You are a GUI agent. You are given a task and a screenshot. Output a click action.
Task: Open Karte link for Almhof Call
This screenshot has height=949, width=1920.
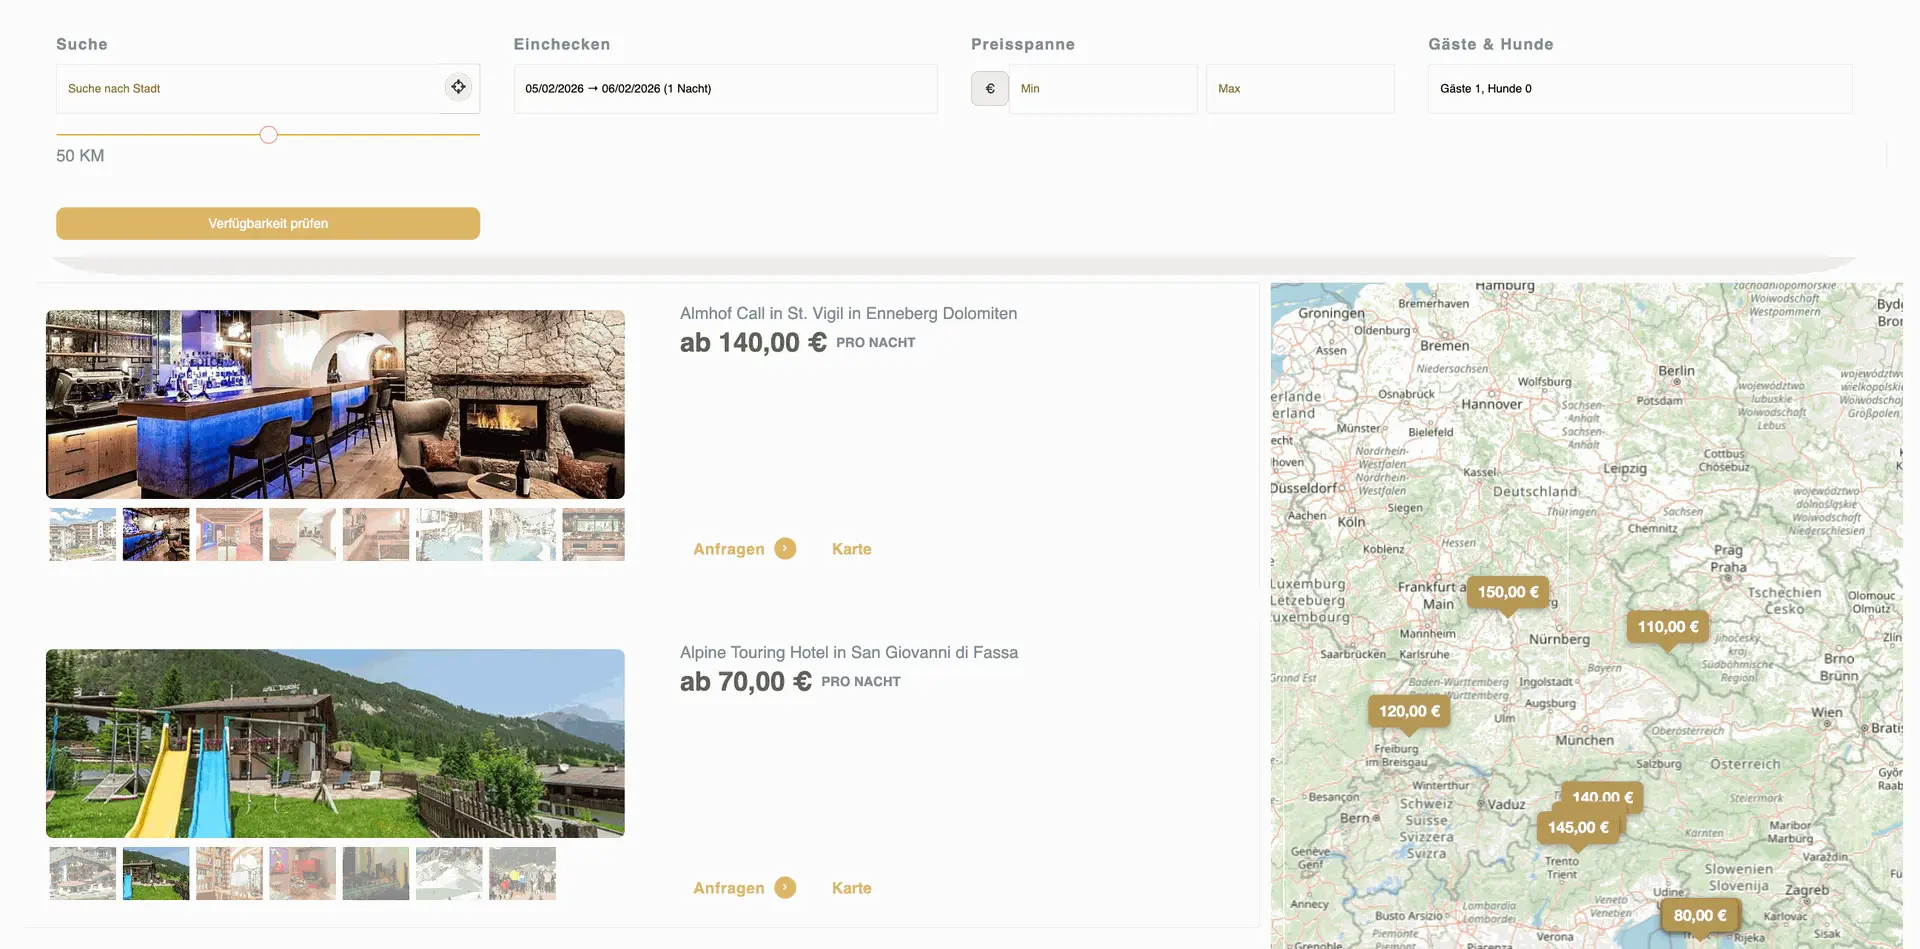pos(851,549)
